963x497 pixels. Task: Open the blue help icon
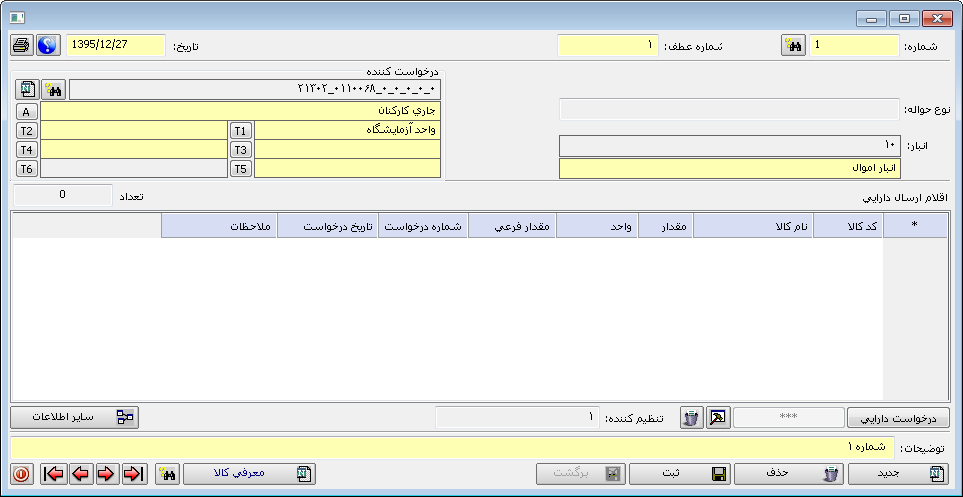click(47, 46)
